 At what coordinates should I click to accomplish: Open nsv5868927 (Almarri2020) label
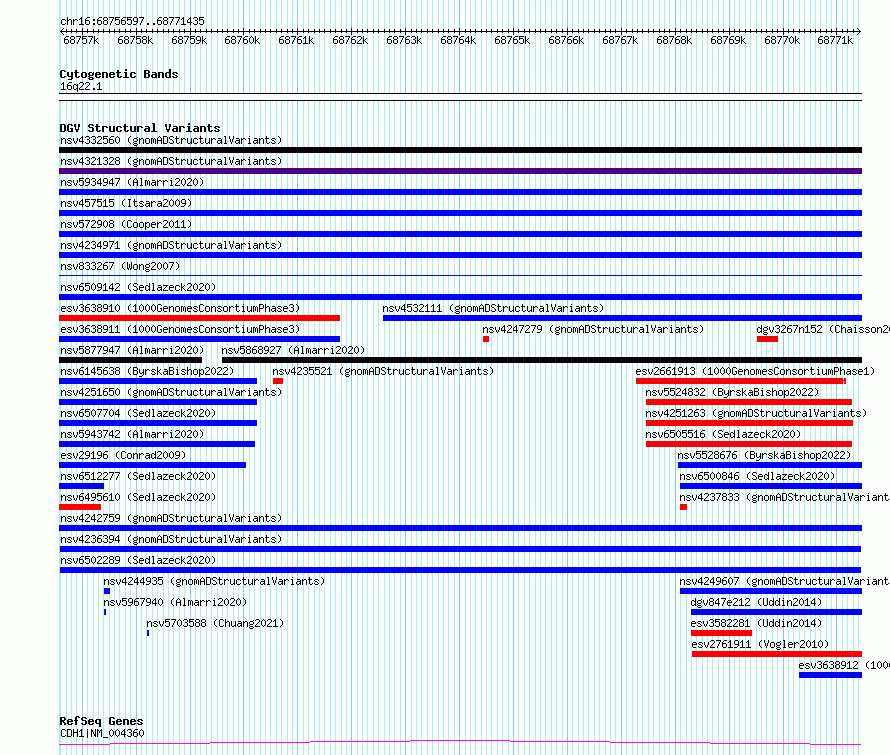[x=293, y=350]
